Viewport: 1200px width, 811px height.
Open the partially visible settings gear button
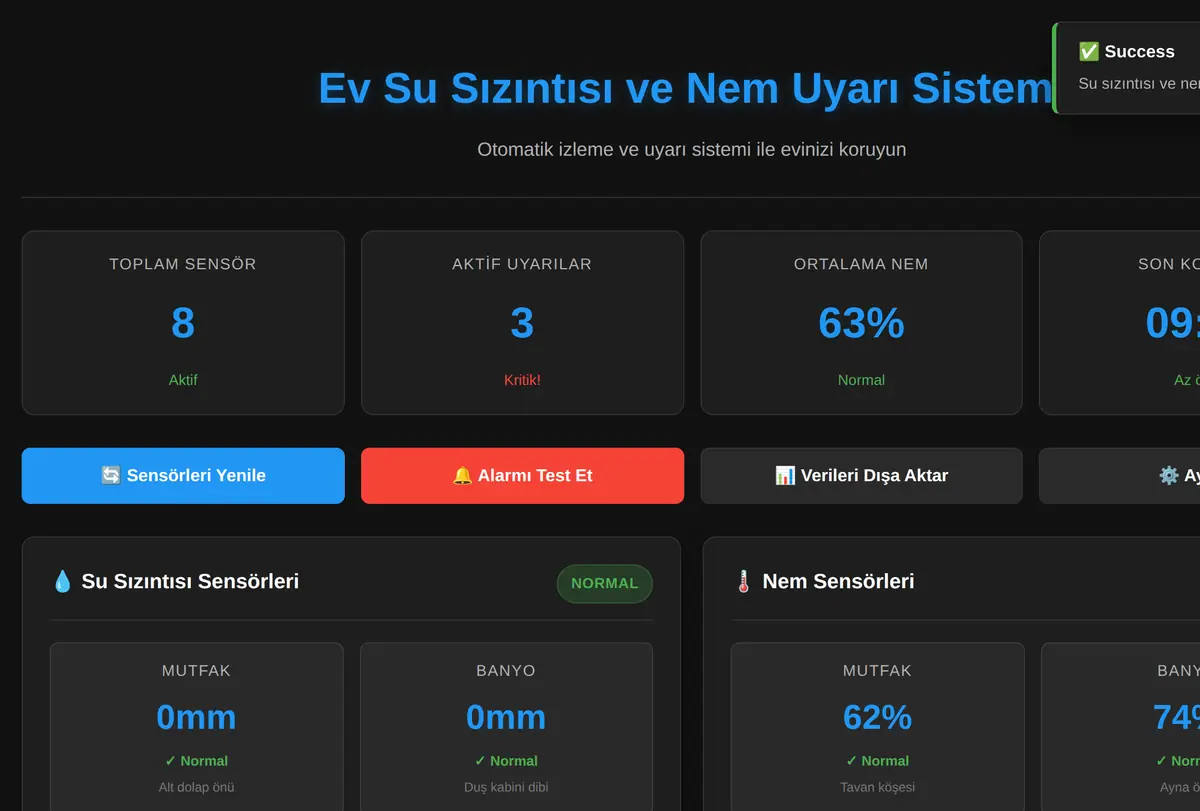point(1120,476)
